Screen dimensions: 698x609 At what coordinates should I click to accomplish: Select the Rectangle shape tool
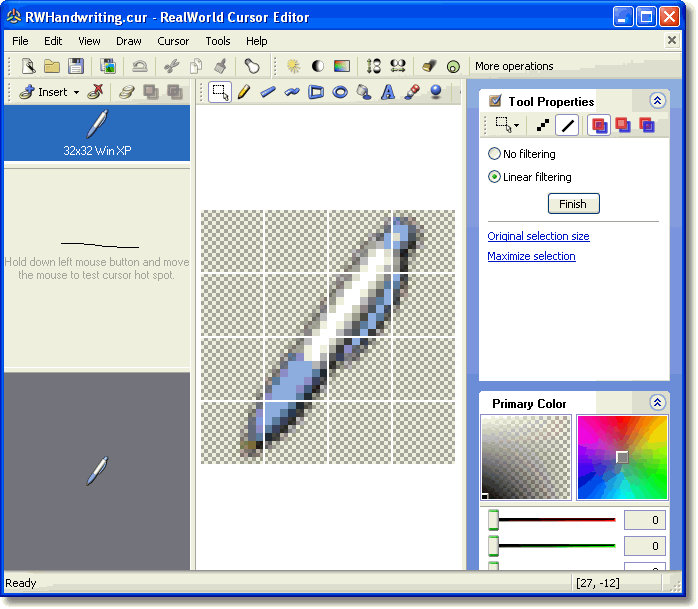tap(316, 92)
